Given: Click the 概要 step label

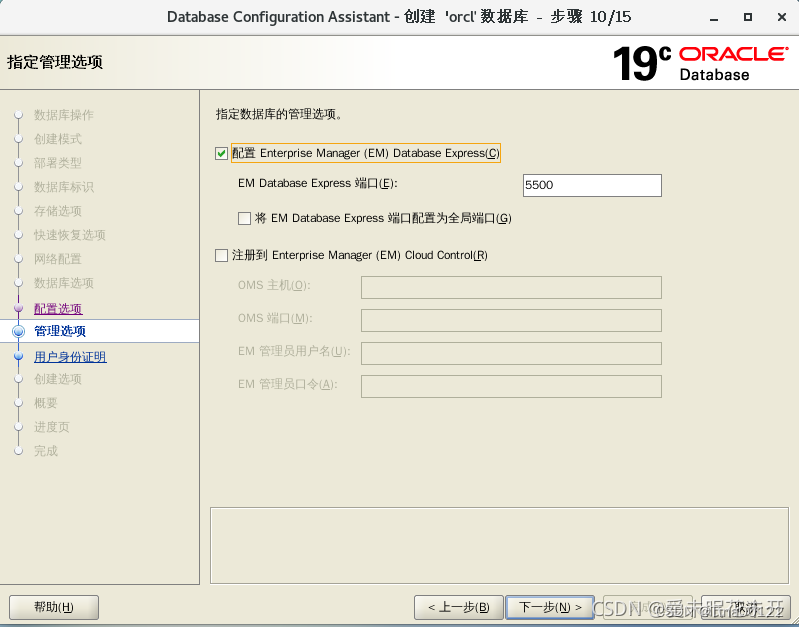Looking at the screenshot, I should point(46,403).
